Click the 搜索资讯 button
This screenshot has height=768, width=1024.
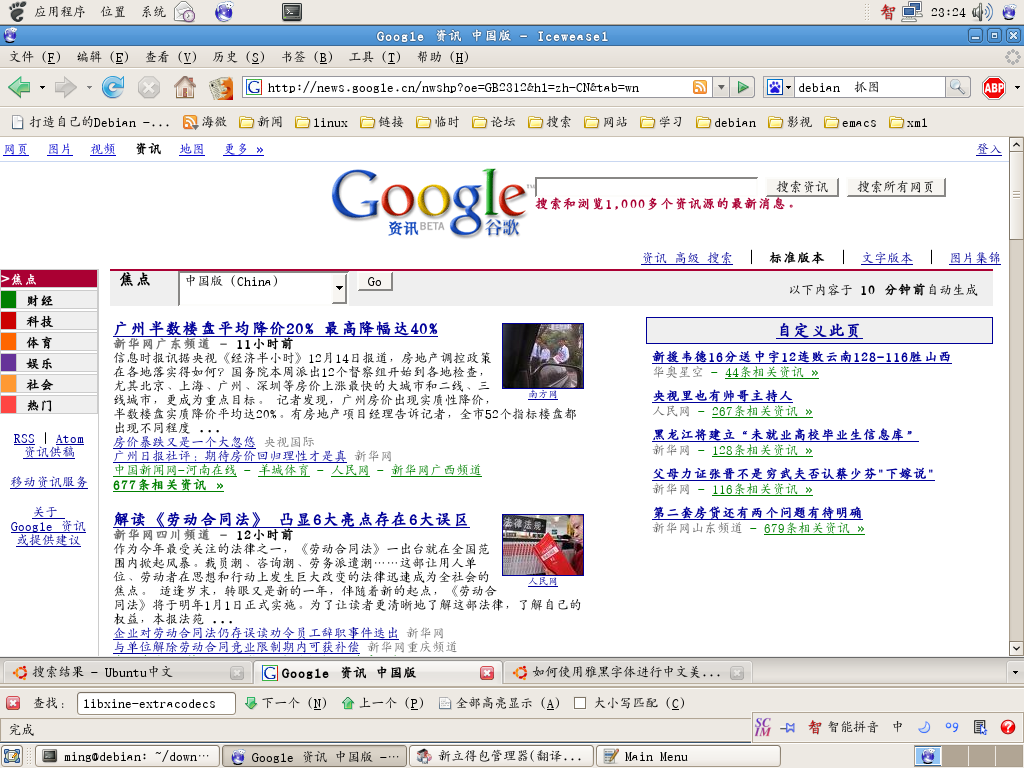point(803,187)
